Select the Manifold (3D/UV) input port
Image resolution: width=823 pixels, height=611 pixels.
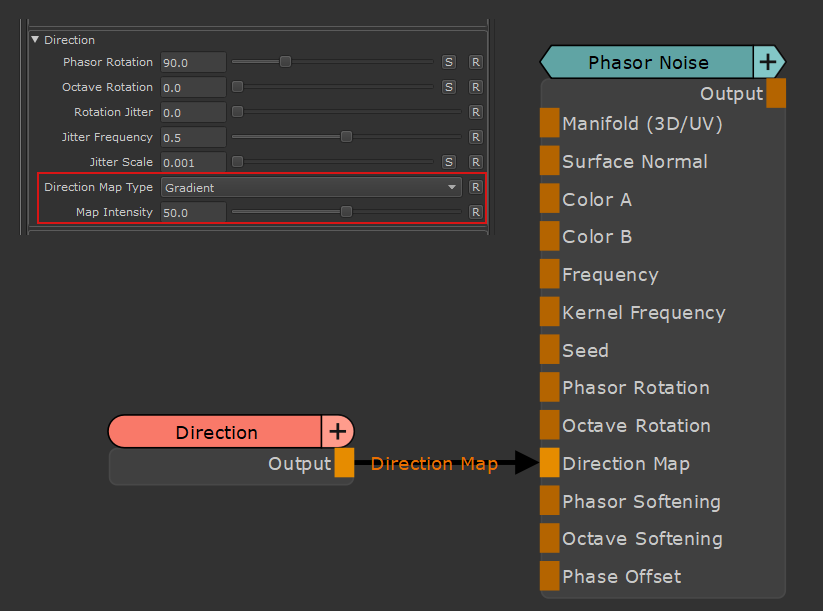550,123
